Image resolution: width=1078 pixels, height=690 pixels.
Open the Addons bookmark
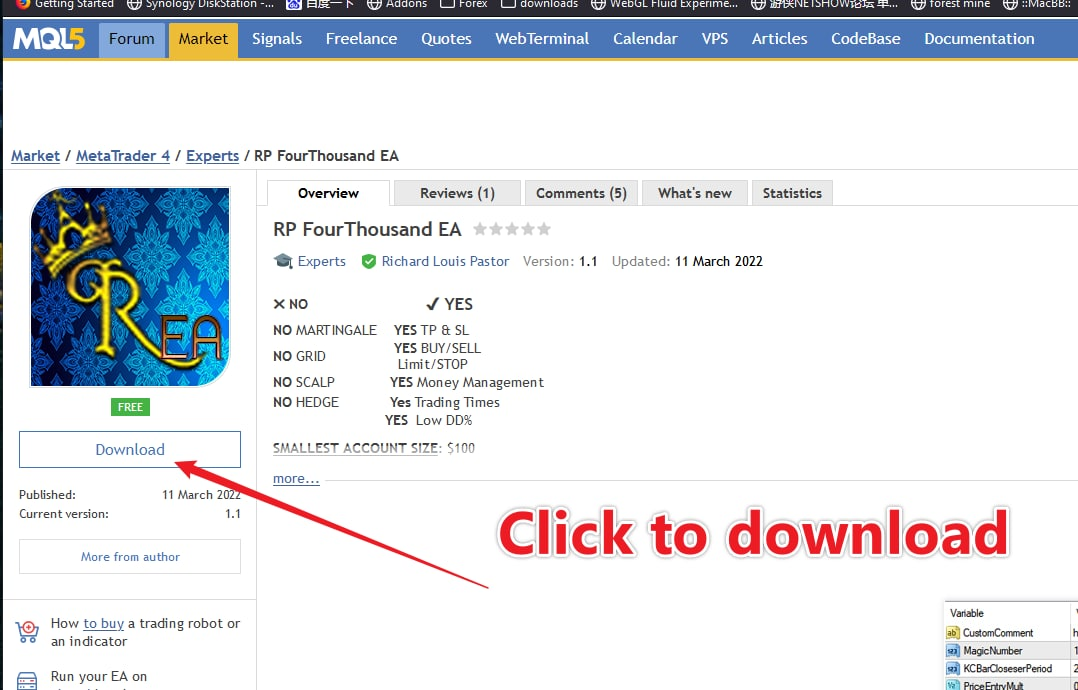tap(397, 4)
